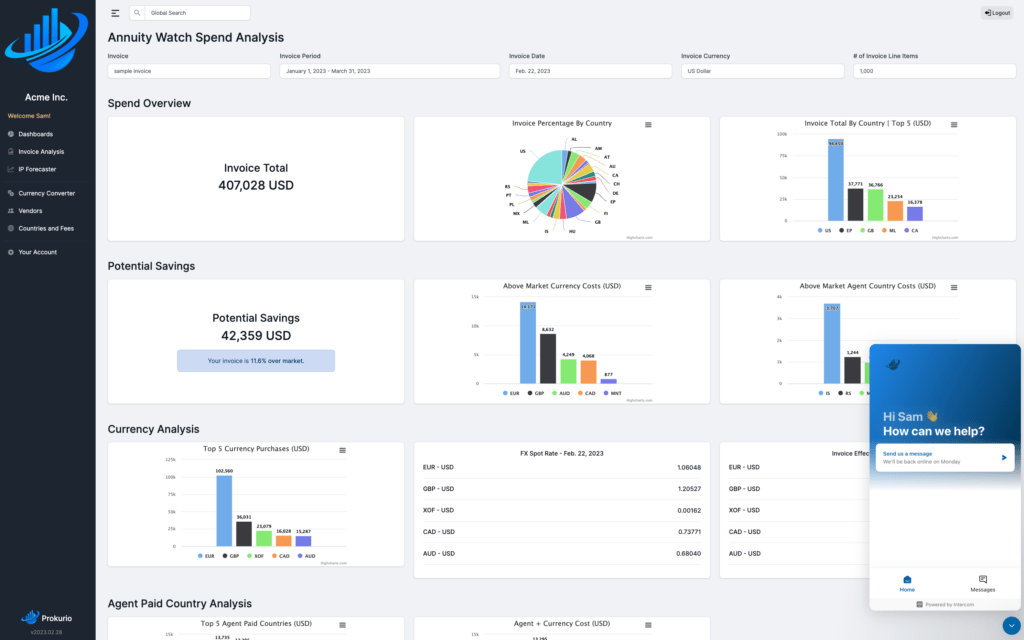Click the 11.6% over market banner
Image resolution: width=1024 pixels, height=640 pixels.
tap(256, 360)
